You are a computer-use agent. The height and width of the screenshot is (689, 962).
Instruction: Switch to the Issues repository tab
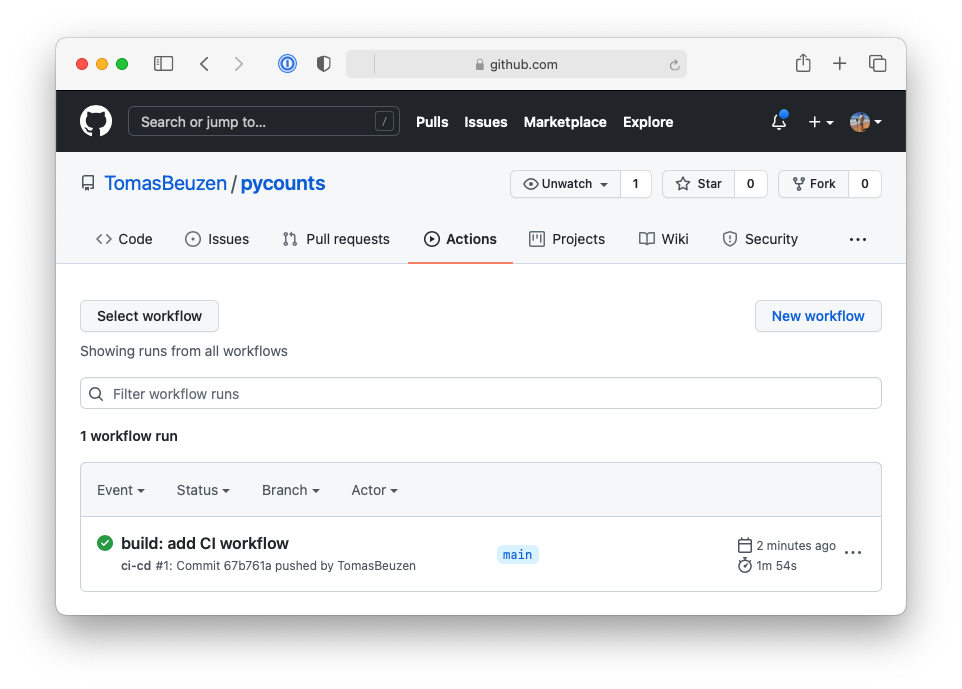[x=217, y=239]
